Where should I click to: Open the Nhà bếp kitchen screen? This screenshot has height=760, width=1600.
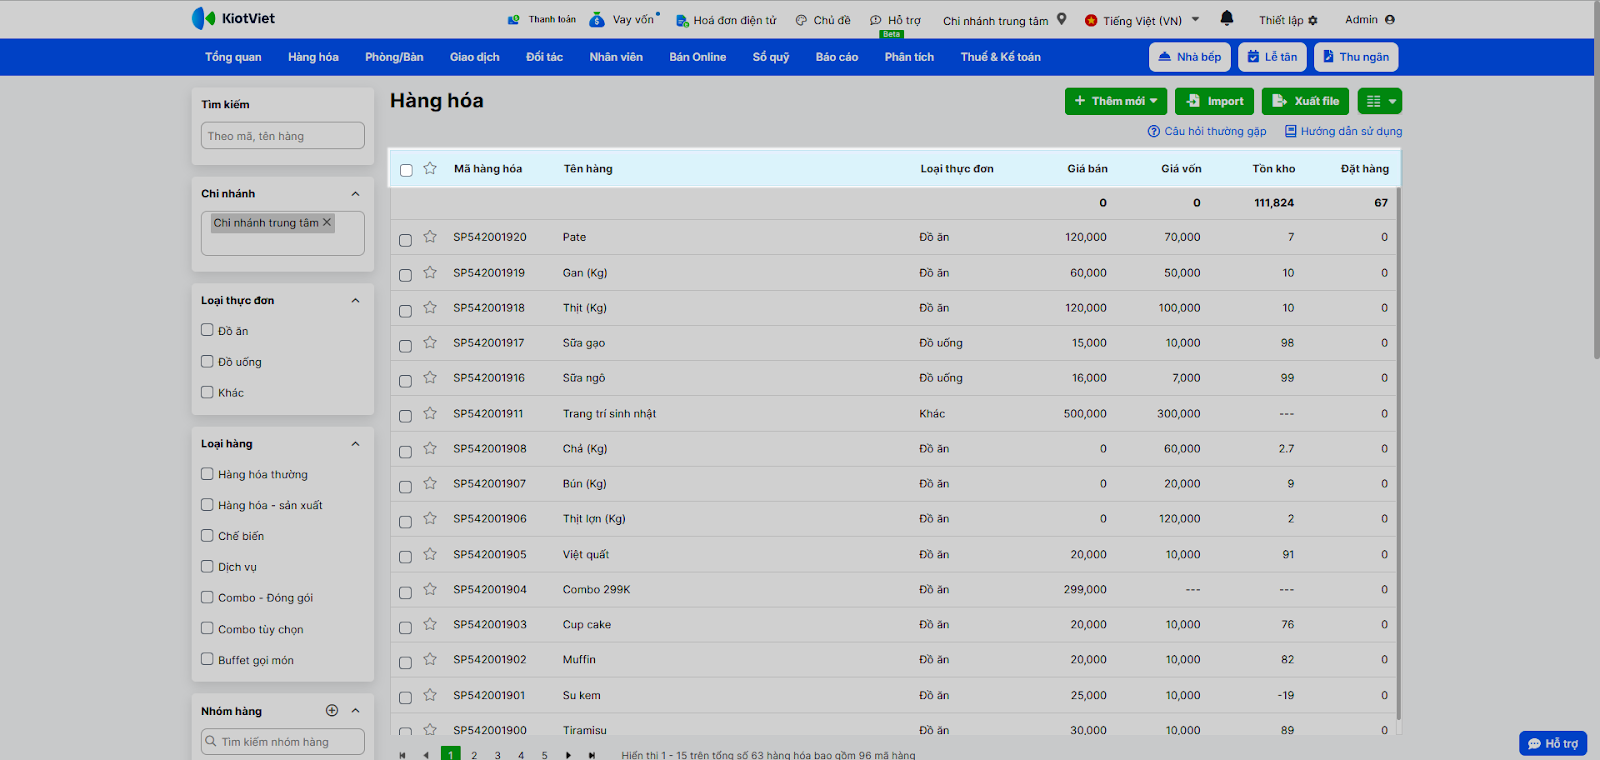click(x=1190, y=57)
